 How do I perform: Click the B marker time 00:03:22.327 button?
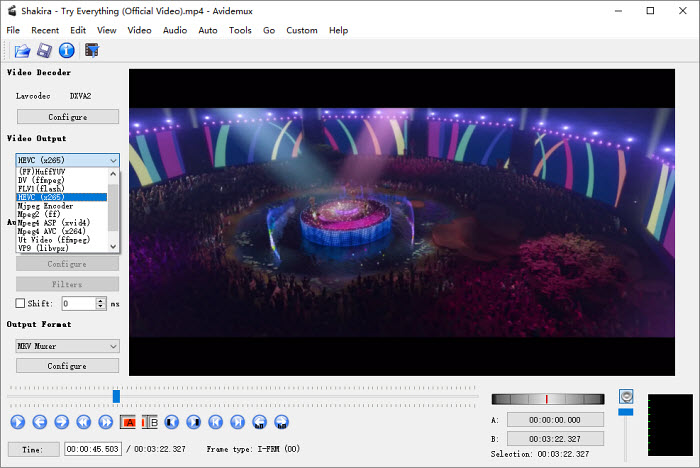(x=555, y=439)
